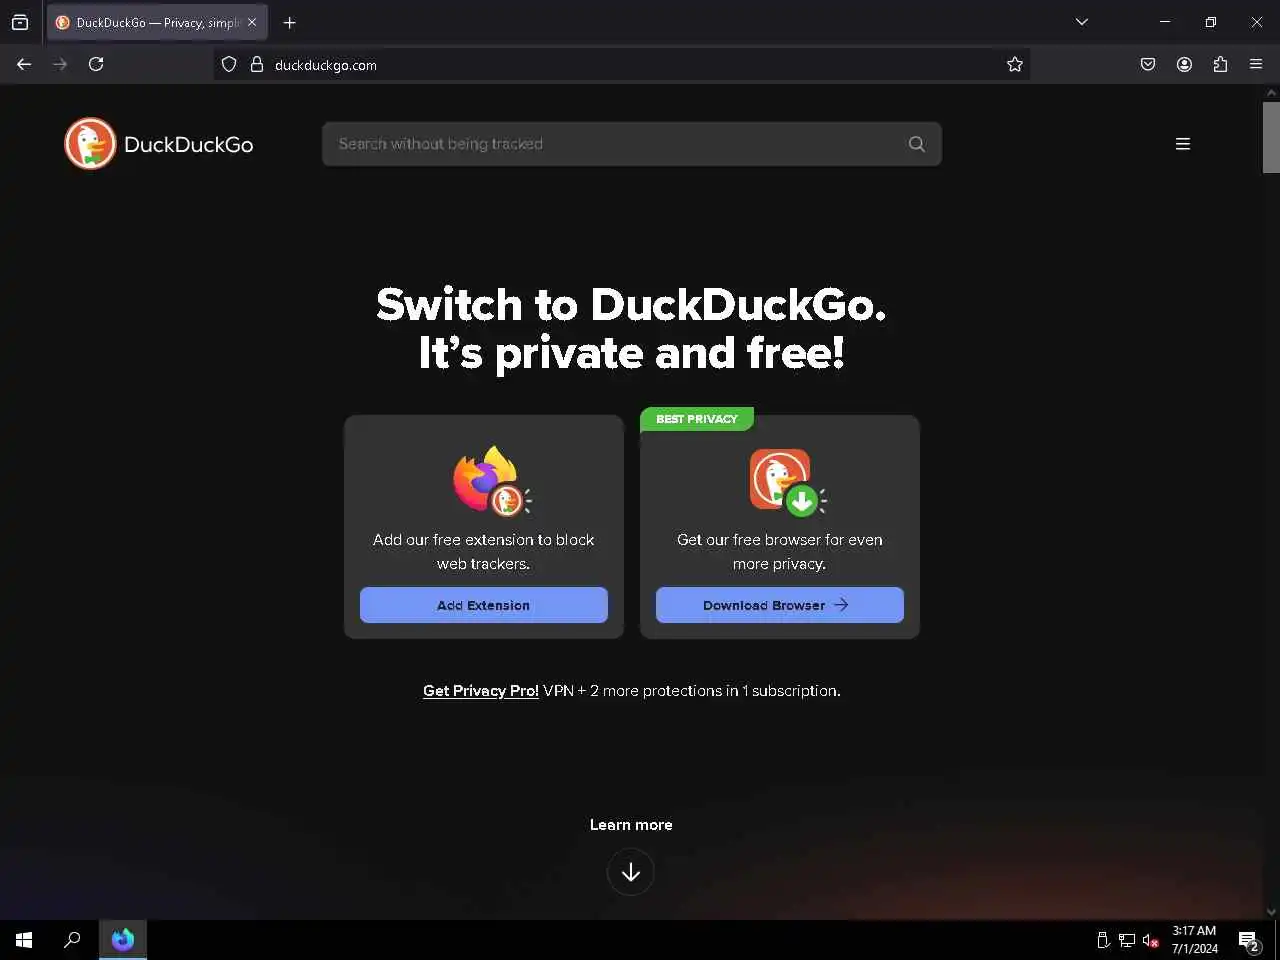
Task: Click the DuckDuckGo browser download illustration
Action: click(788, 482)
